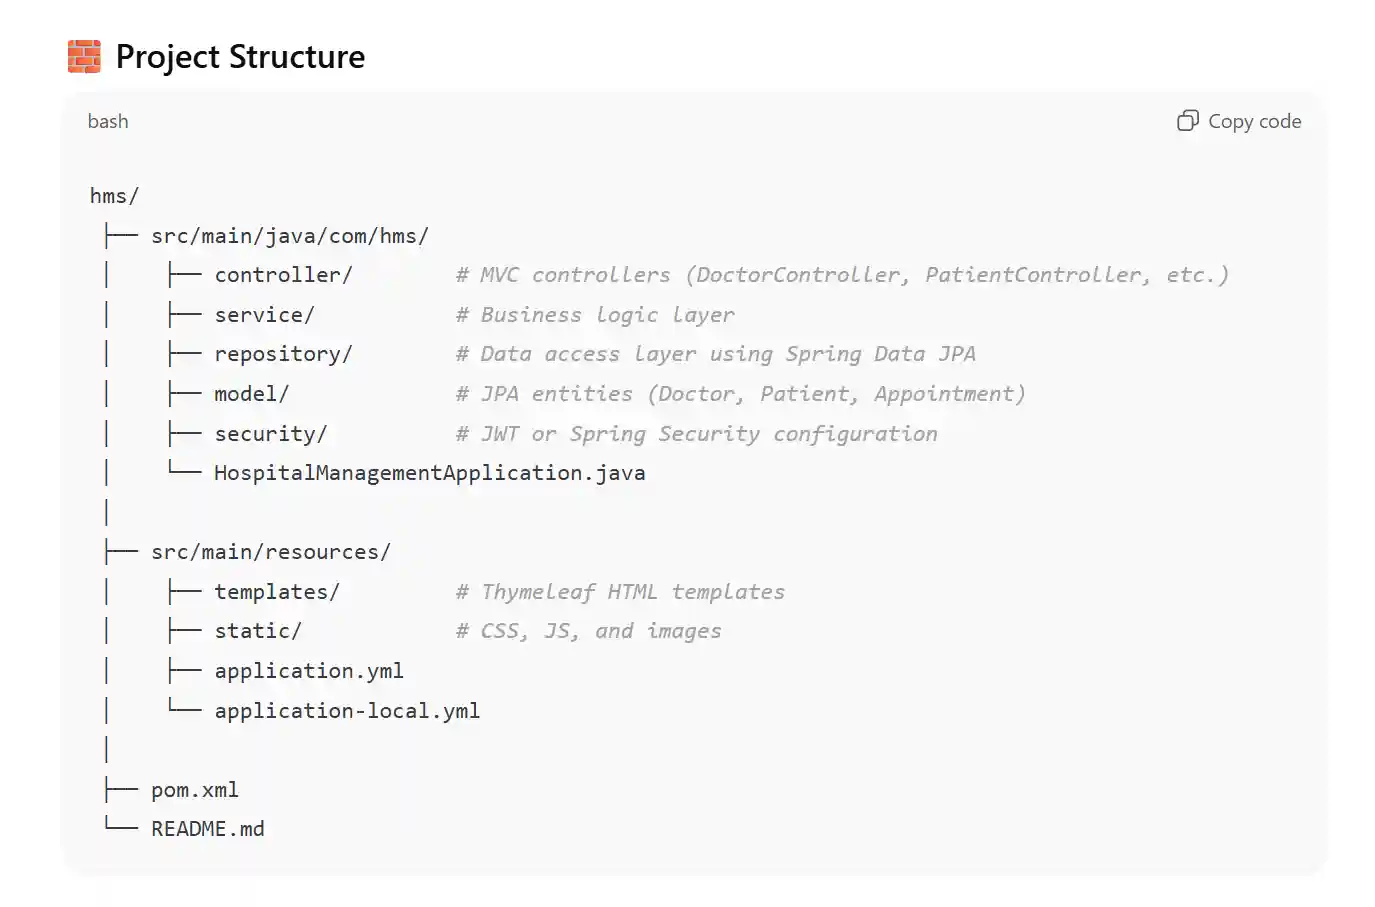
Task: Click the application.yml file entry
Action: [308, 671]
